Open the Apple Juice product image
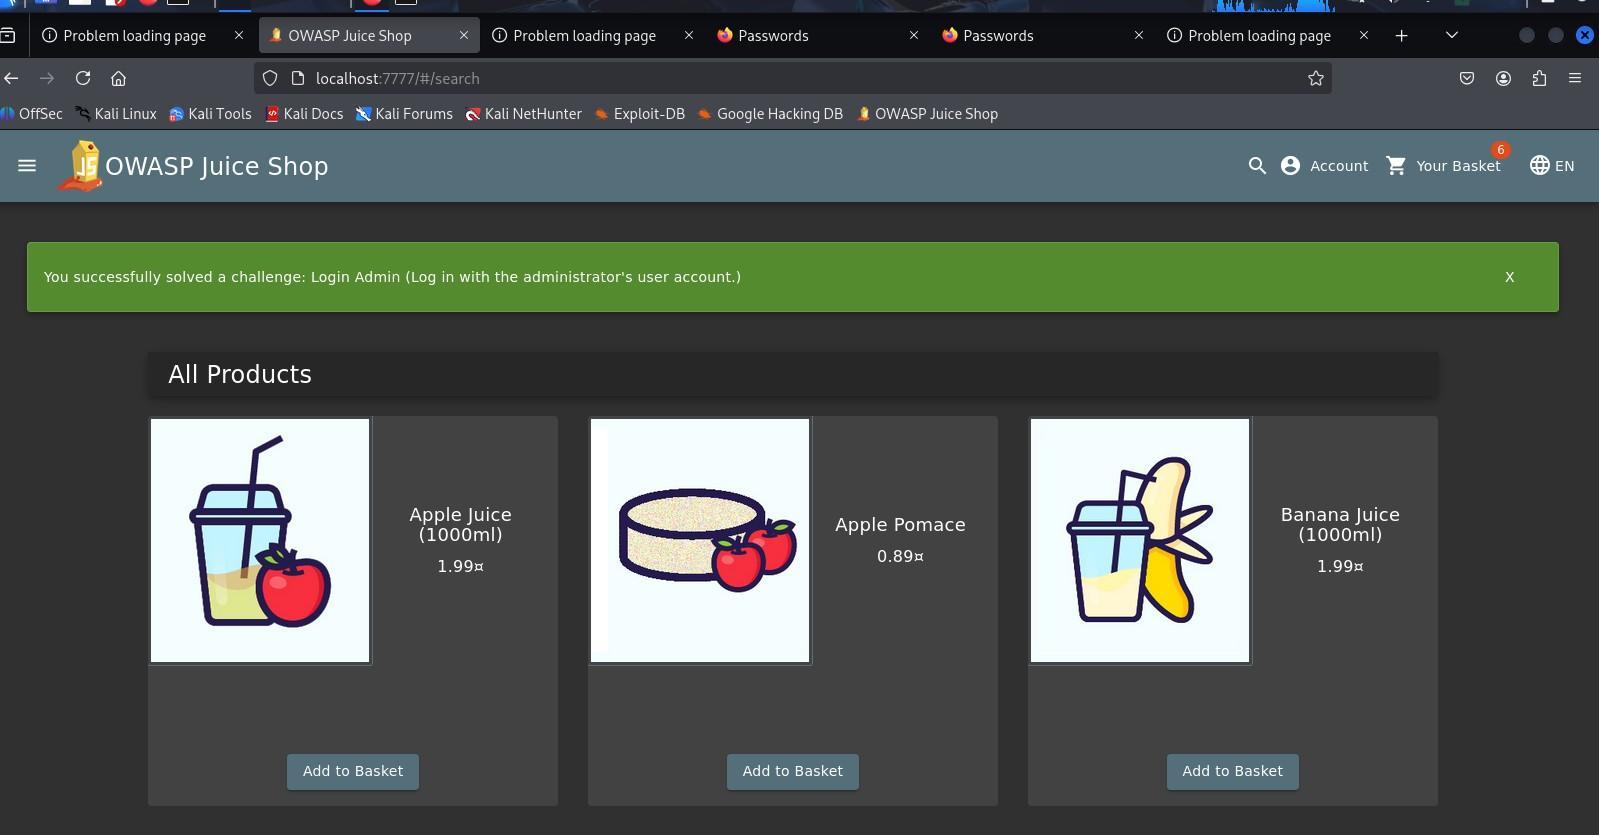This screenshot has width=1599, height=835. click(x=260, y=540)
